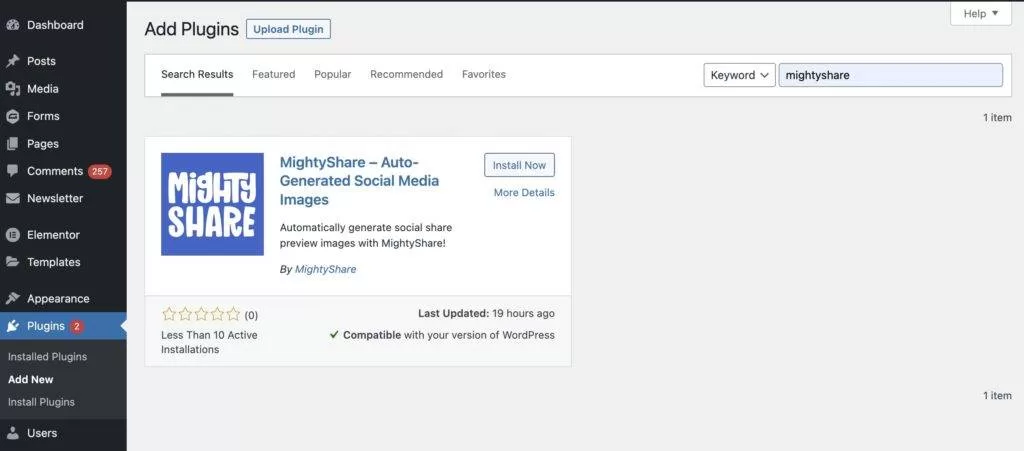Image resolution: width=1024 pixels, height=451 pixels.
Task: Click the plugin description text
Action: [366, 236]
